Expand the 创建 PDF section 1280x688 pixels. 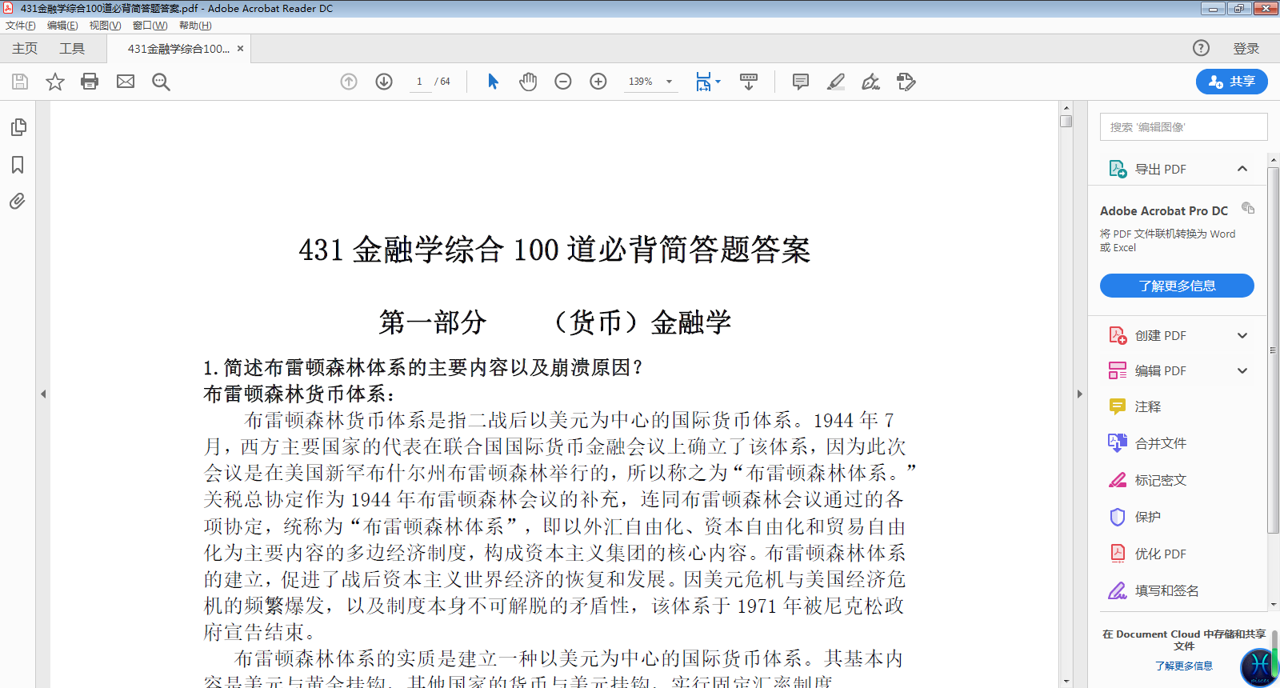click(1242, 336)
